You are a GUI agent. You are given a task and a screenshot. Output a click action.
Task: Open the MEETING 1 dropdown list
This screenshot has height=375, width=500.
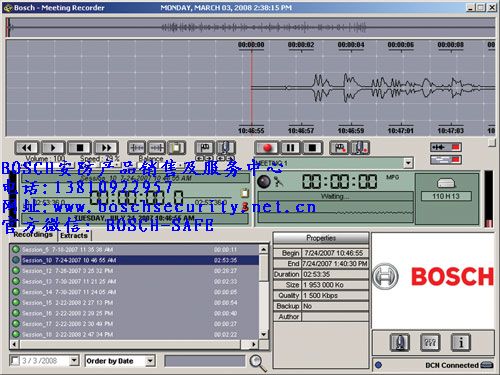pos(408,163)
